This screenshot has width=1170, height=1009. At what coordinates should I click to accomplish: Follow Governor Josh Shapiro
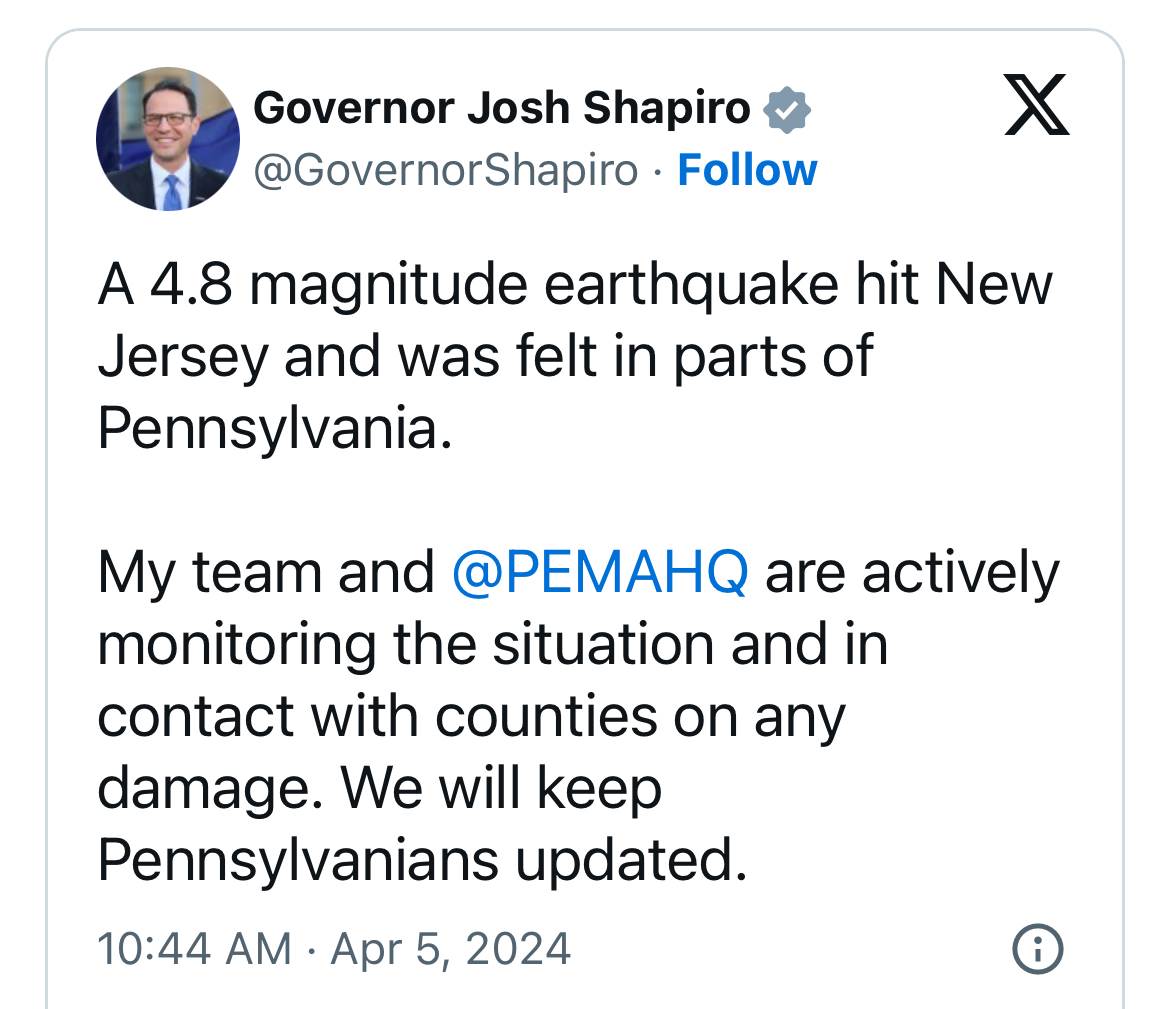tap(747, 170)
